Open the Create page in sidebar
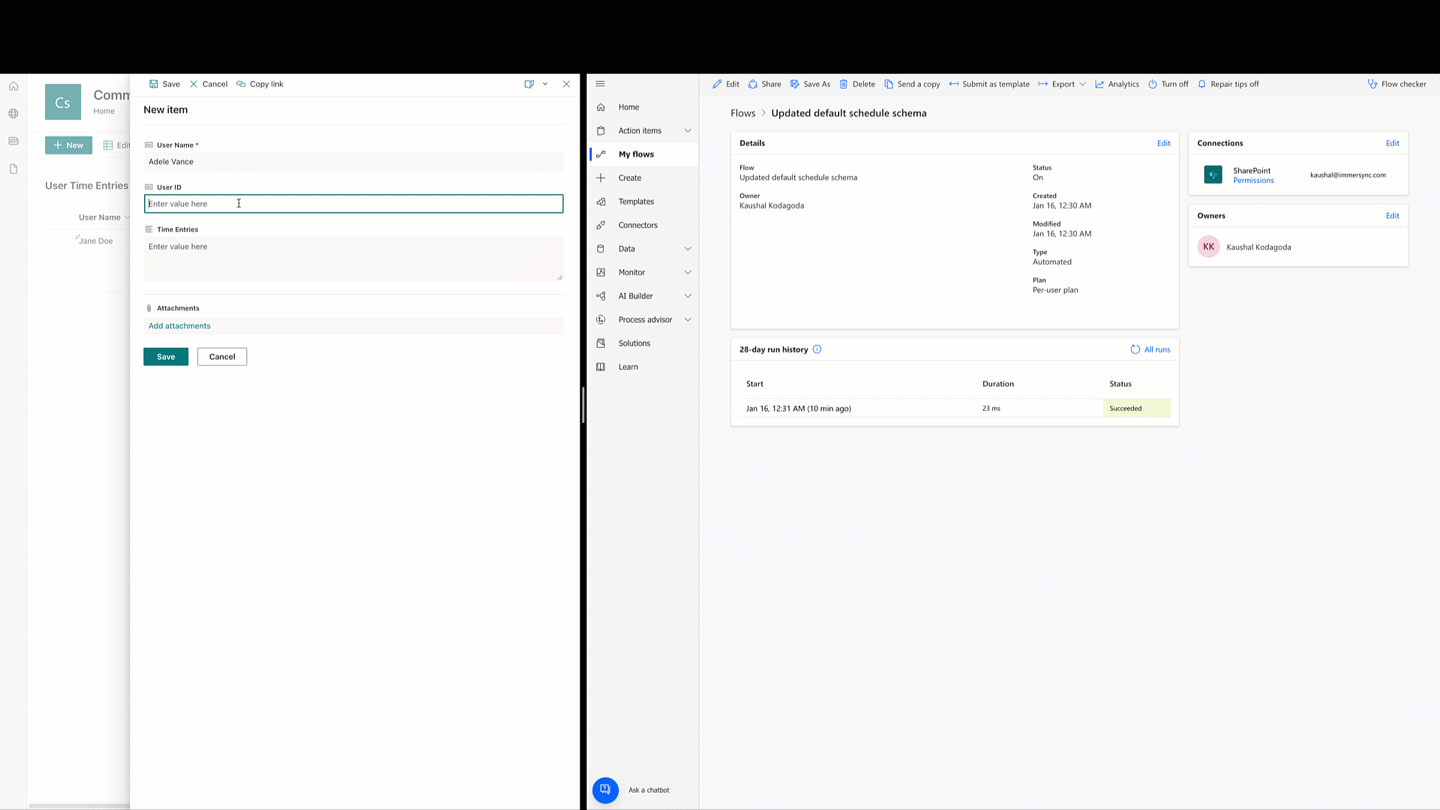The image size is (1440, 810). point(629,178)
